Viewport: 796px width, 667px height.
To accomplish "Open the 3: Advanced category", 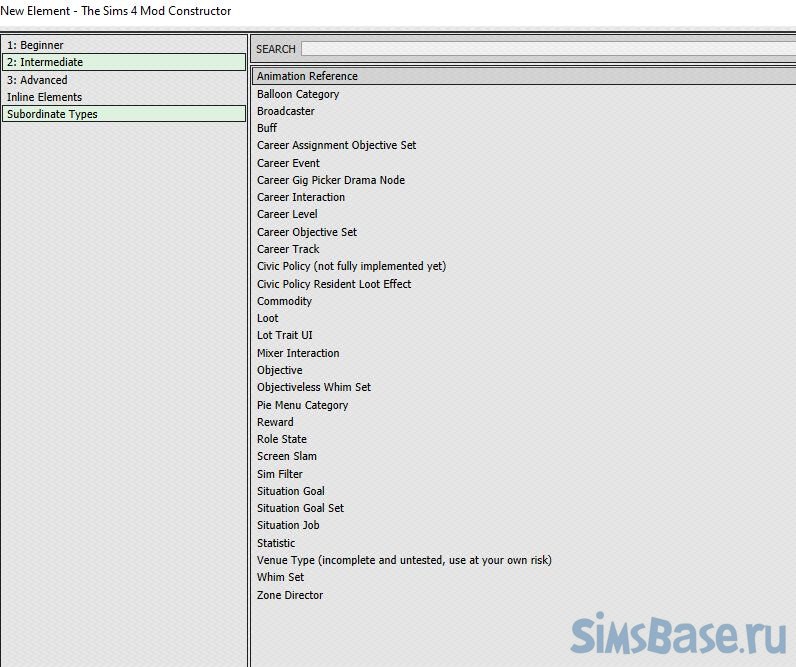I will click(37, 80).
